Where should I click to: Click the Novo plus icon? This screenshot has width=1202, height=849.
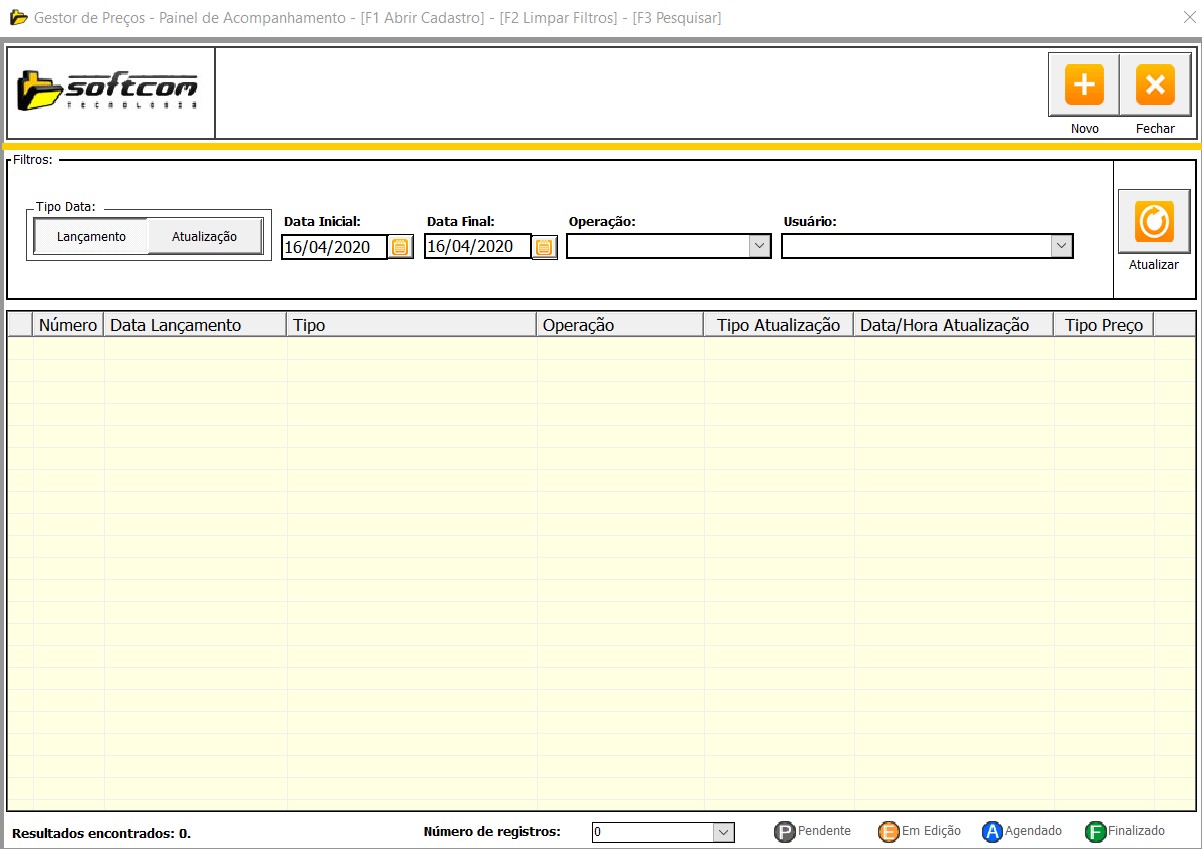pos(1083,85)
